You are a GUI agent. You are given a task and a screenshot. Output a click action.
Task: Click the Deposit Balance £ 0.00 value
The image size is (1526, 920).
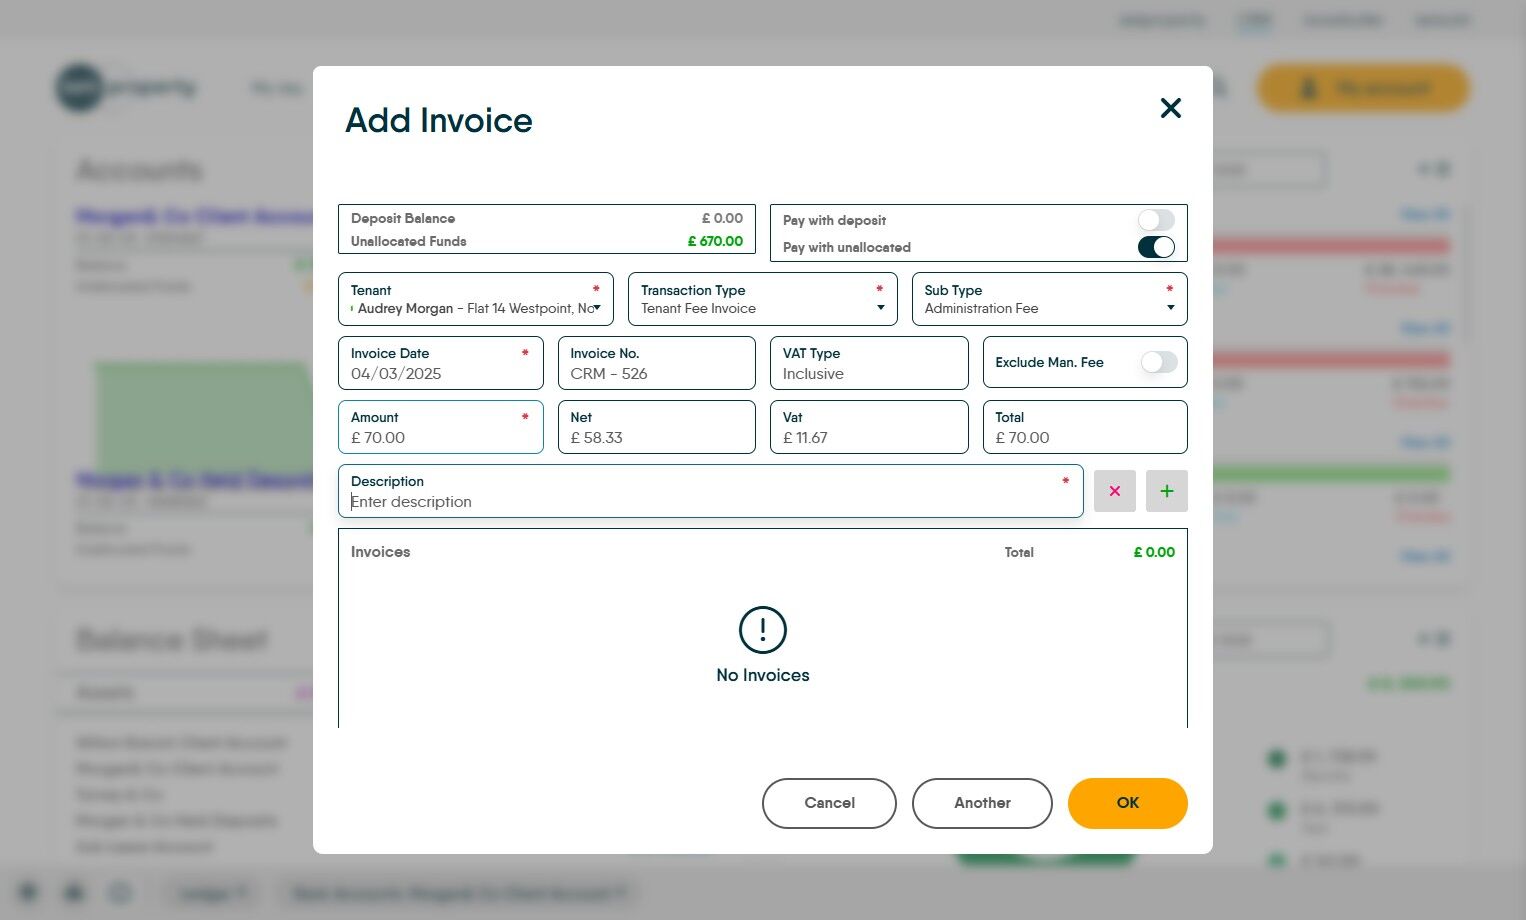point(722,218)
